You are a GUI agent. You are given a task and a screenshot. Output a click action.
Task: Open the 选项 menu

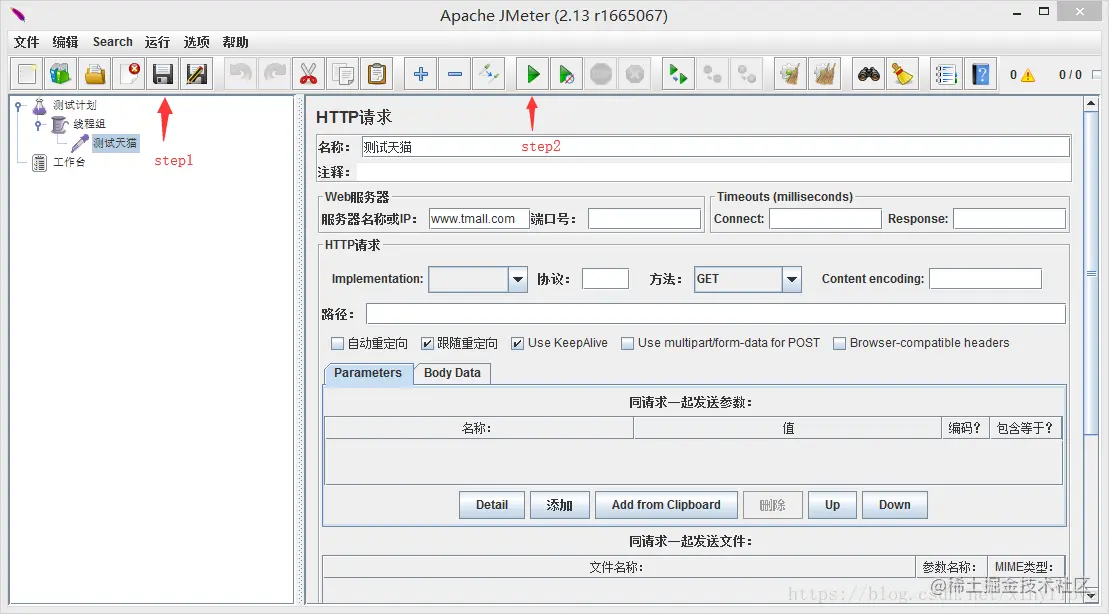pos(196,42)
